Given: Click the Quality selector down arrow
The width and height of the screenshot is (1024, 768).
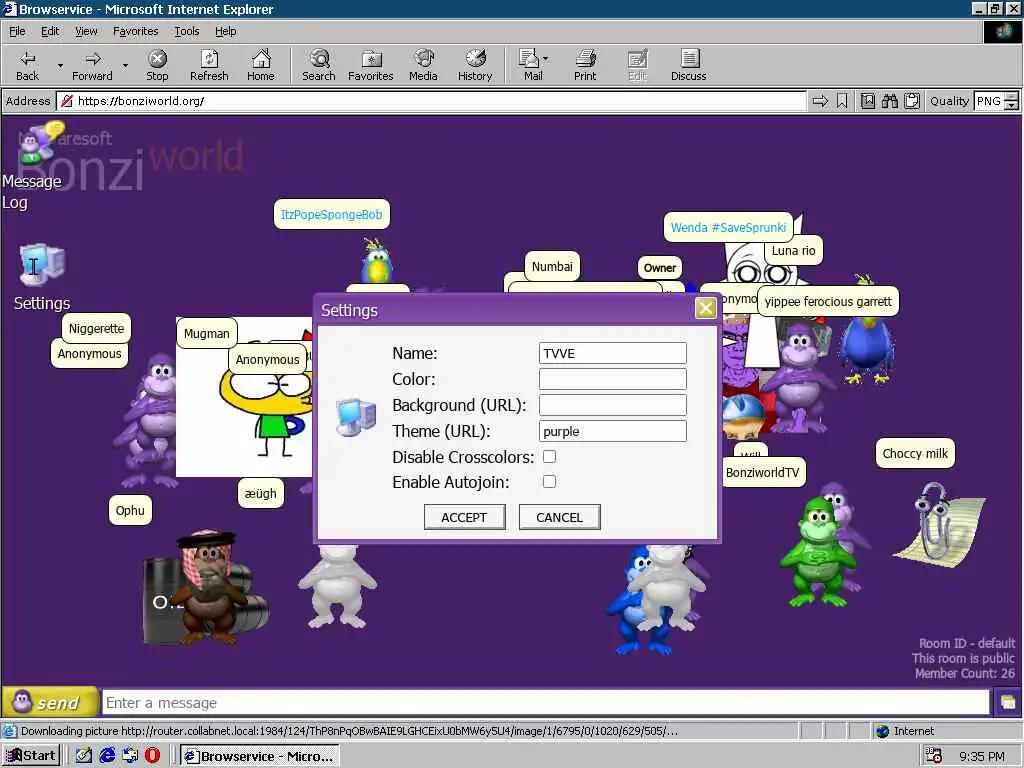Looking at the screenshot, I should [1012, 106].
